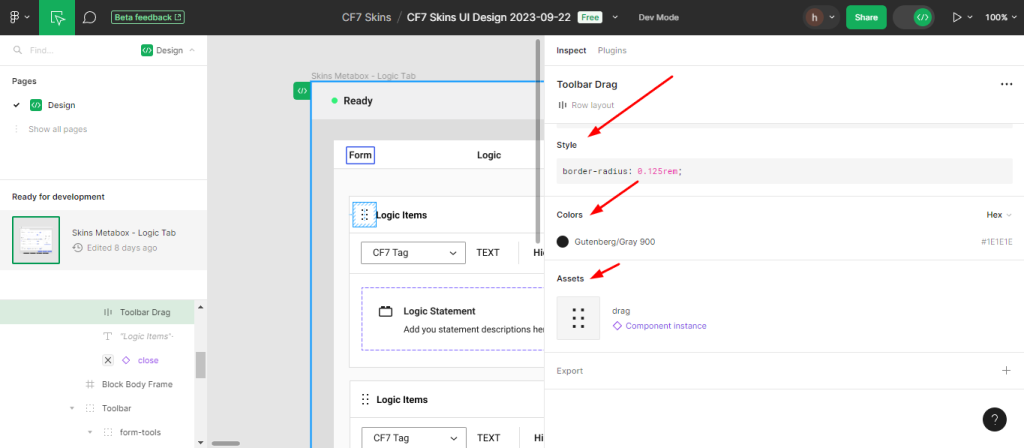Click the Gutenberg/Gray 900 color swatch
The height and width of the screenshot is (448, 1024).
tap(563, 242)
